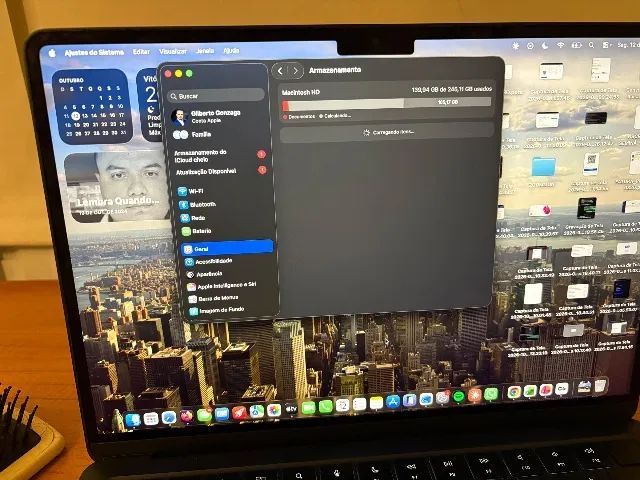Click the battery status menu bar icon
Viewport: 640px width, 480px height.
click(576, 45)
